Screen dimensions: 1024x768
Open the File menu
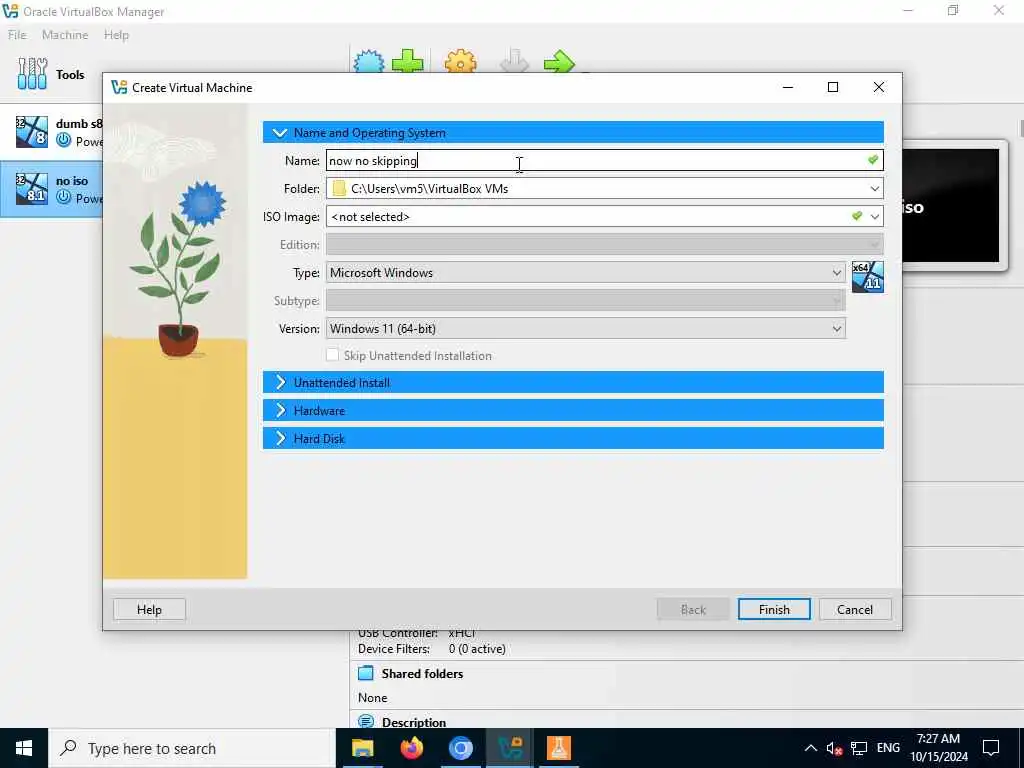click(17, 35)
